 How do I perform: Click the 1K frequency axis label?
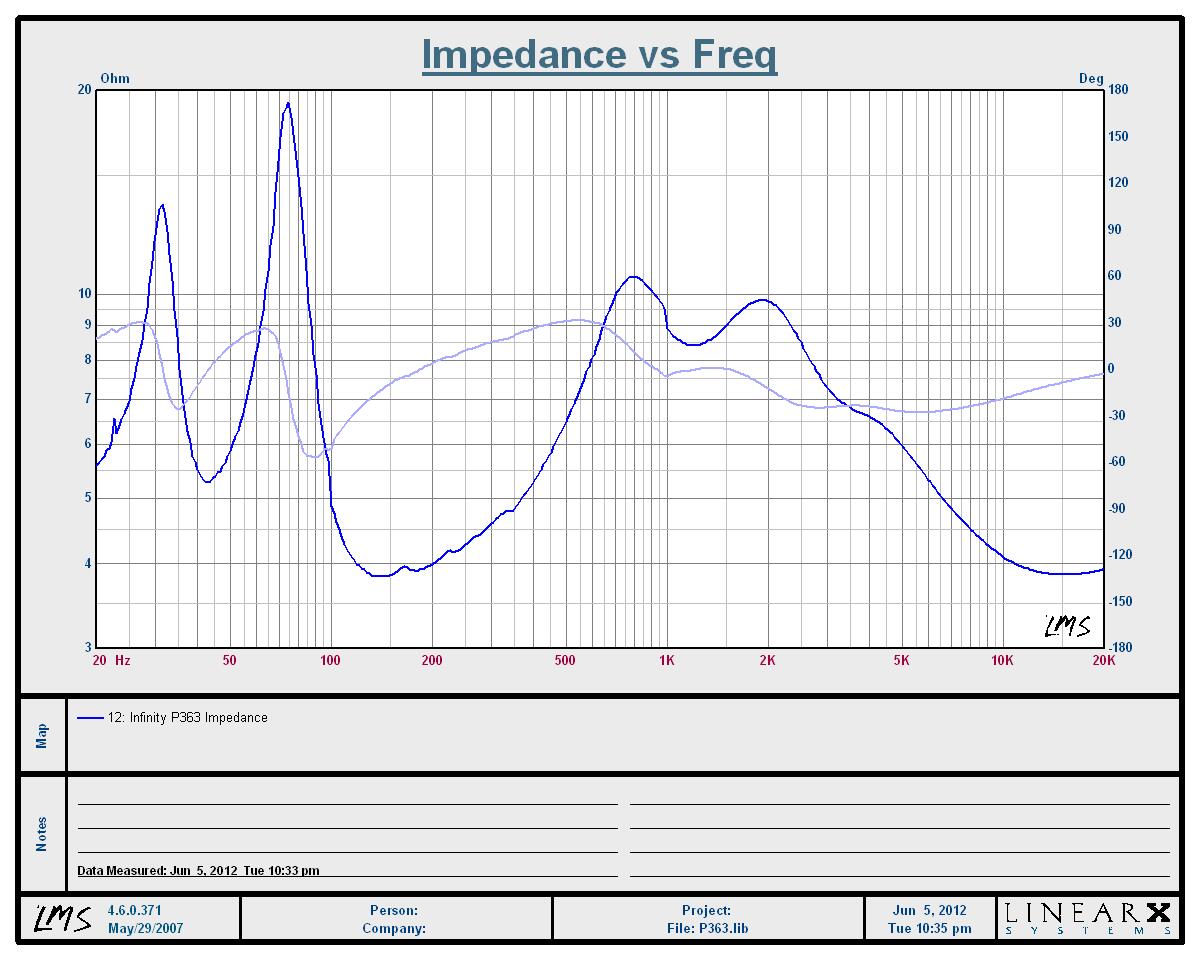click(x=667, y=661)
